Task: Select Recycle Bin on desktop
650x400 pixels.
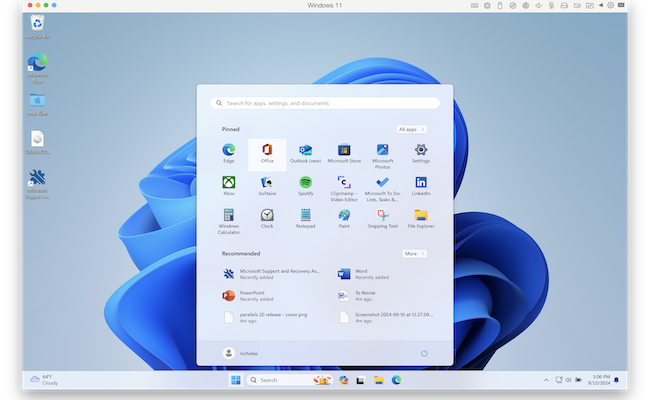Action: tap(37, 27)
